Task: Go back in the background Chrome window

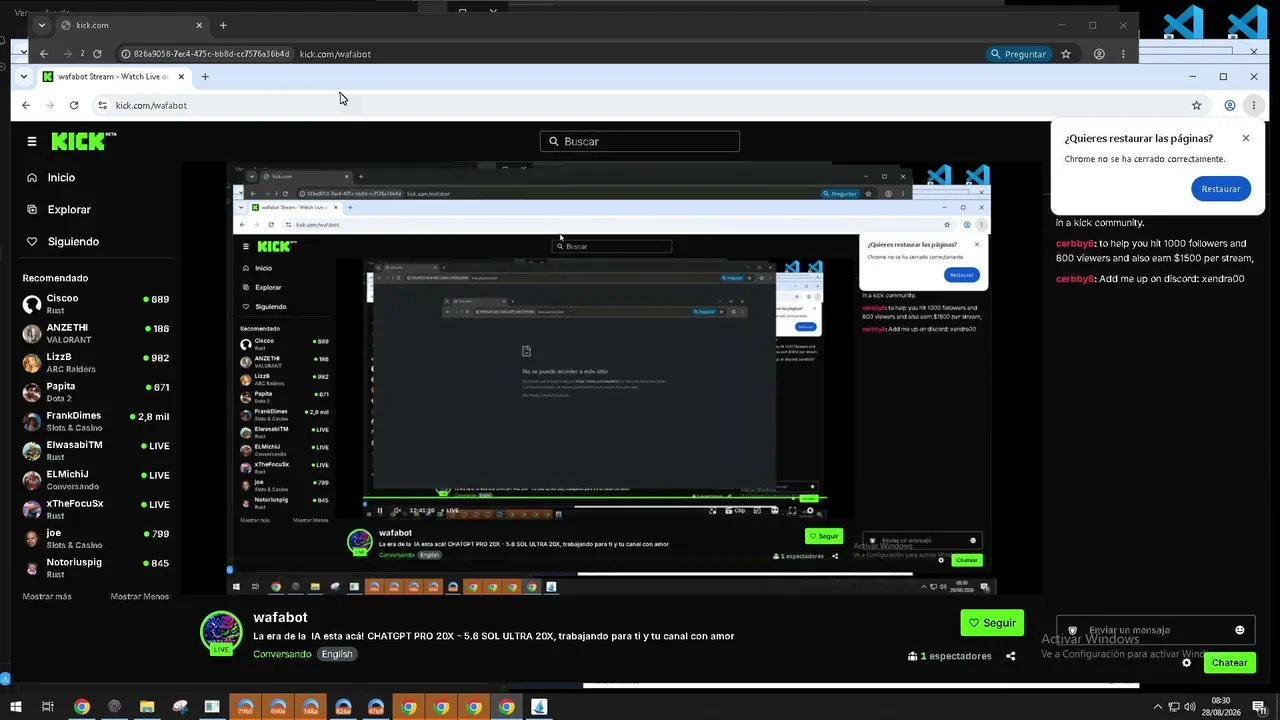Action: click(x=43, y=54)
